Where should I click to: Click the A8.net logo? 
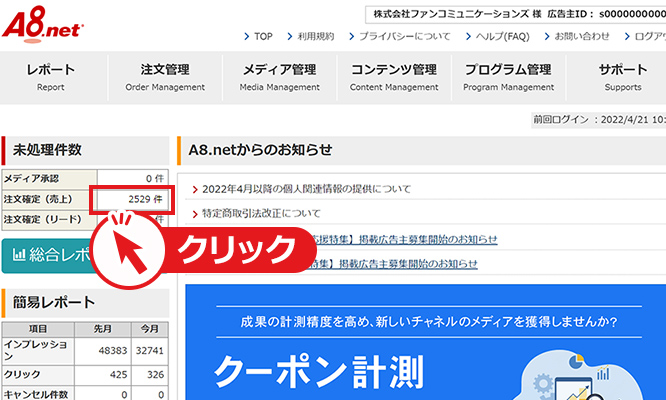tap(42, 24)
